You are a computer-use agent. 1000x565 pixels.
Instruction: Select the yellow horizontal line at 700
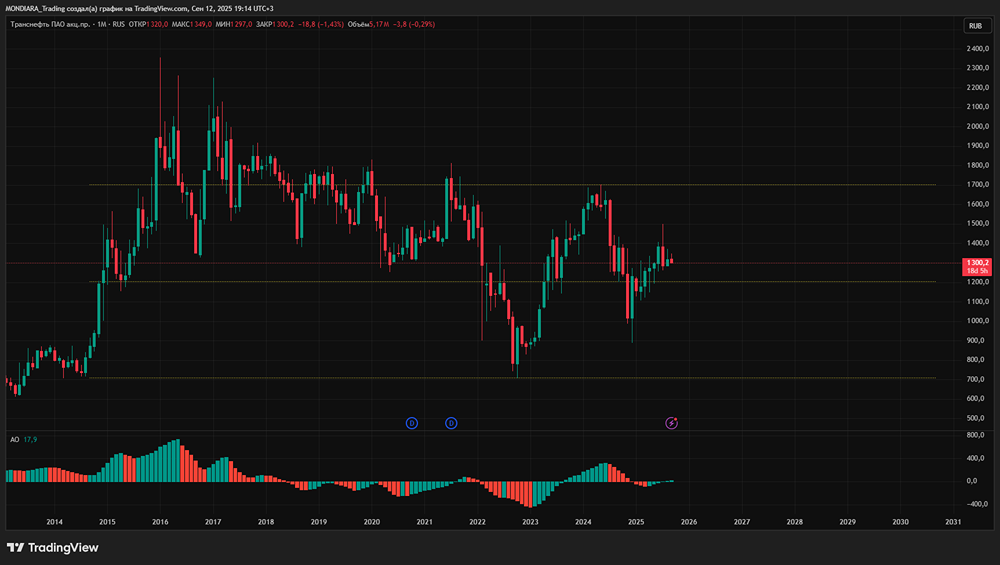point(513,378)
